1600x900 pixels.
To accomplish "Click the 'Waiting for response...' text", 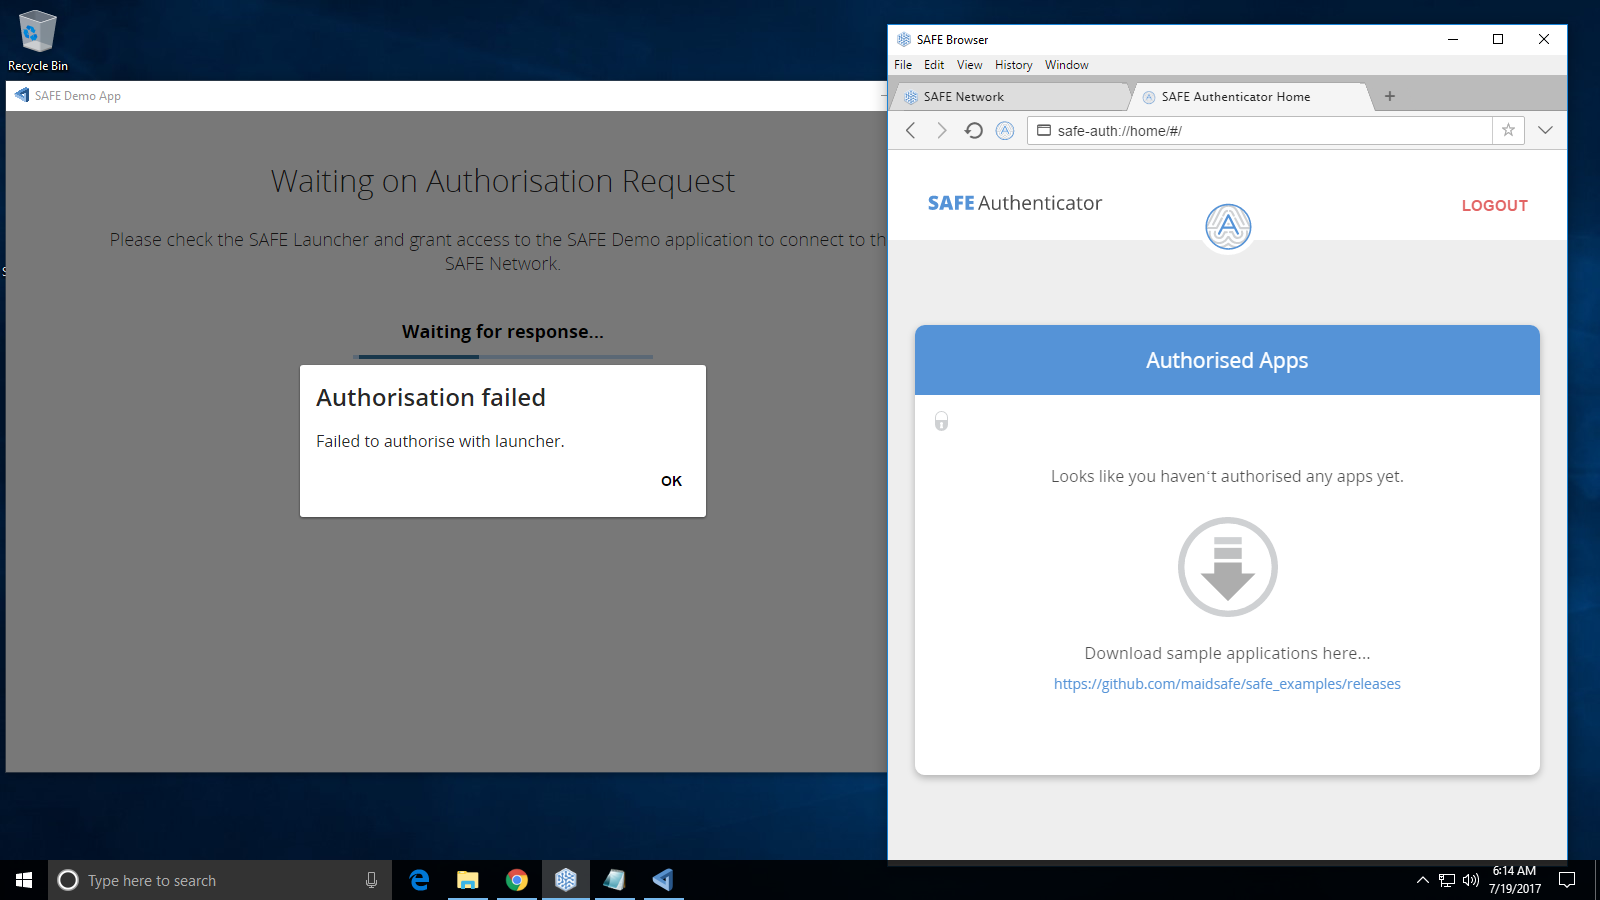I will point(503,332).
